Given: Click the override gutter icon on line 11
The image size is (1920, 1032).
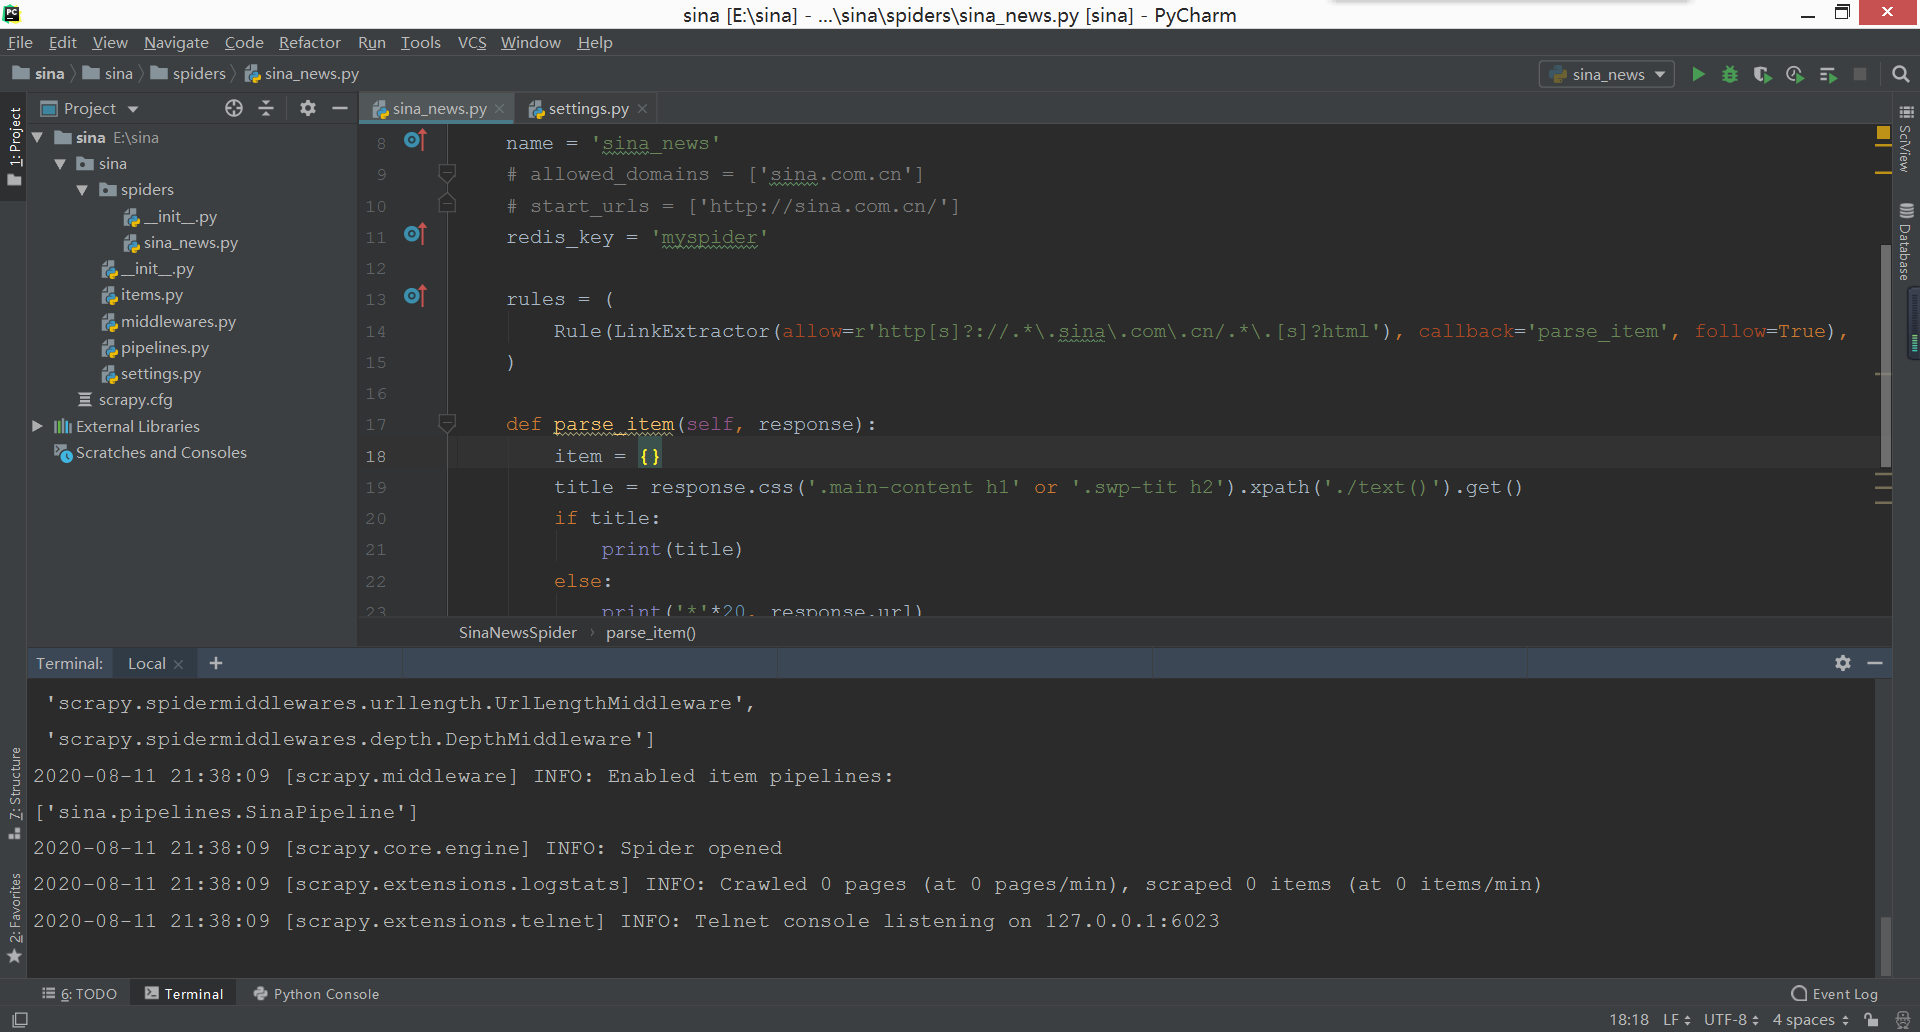Looking at the screenshot, I should pyautogui.click(x=415, y=234).
